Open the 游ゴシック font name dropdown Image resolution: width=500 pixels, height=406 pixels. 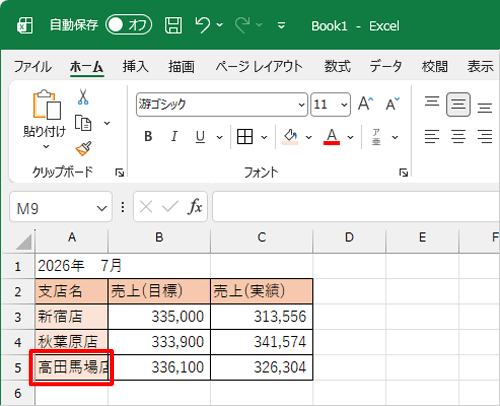(x=301, y=105)
